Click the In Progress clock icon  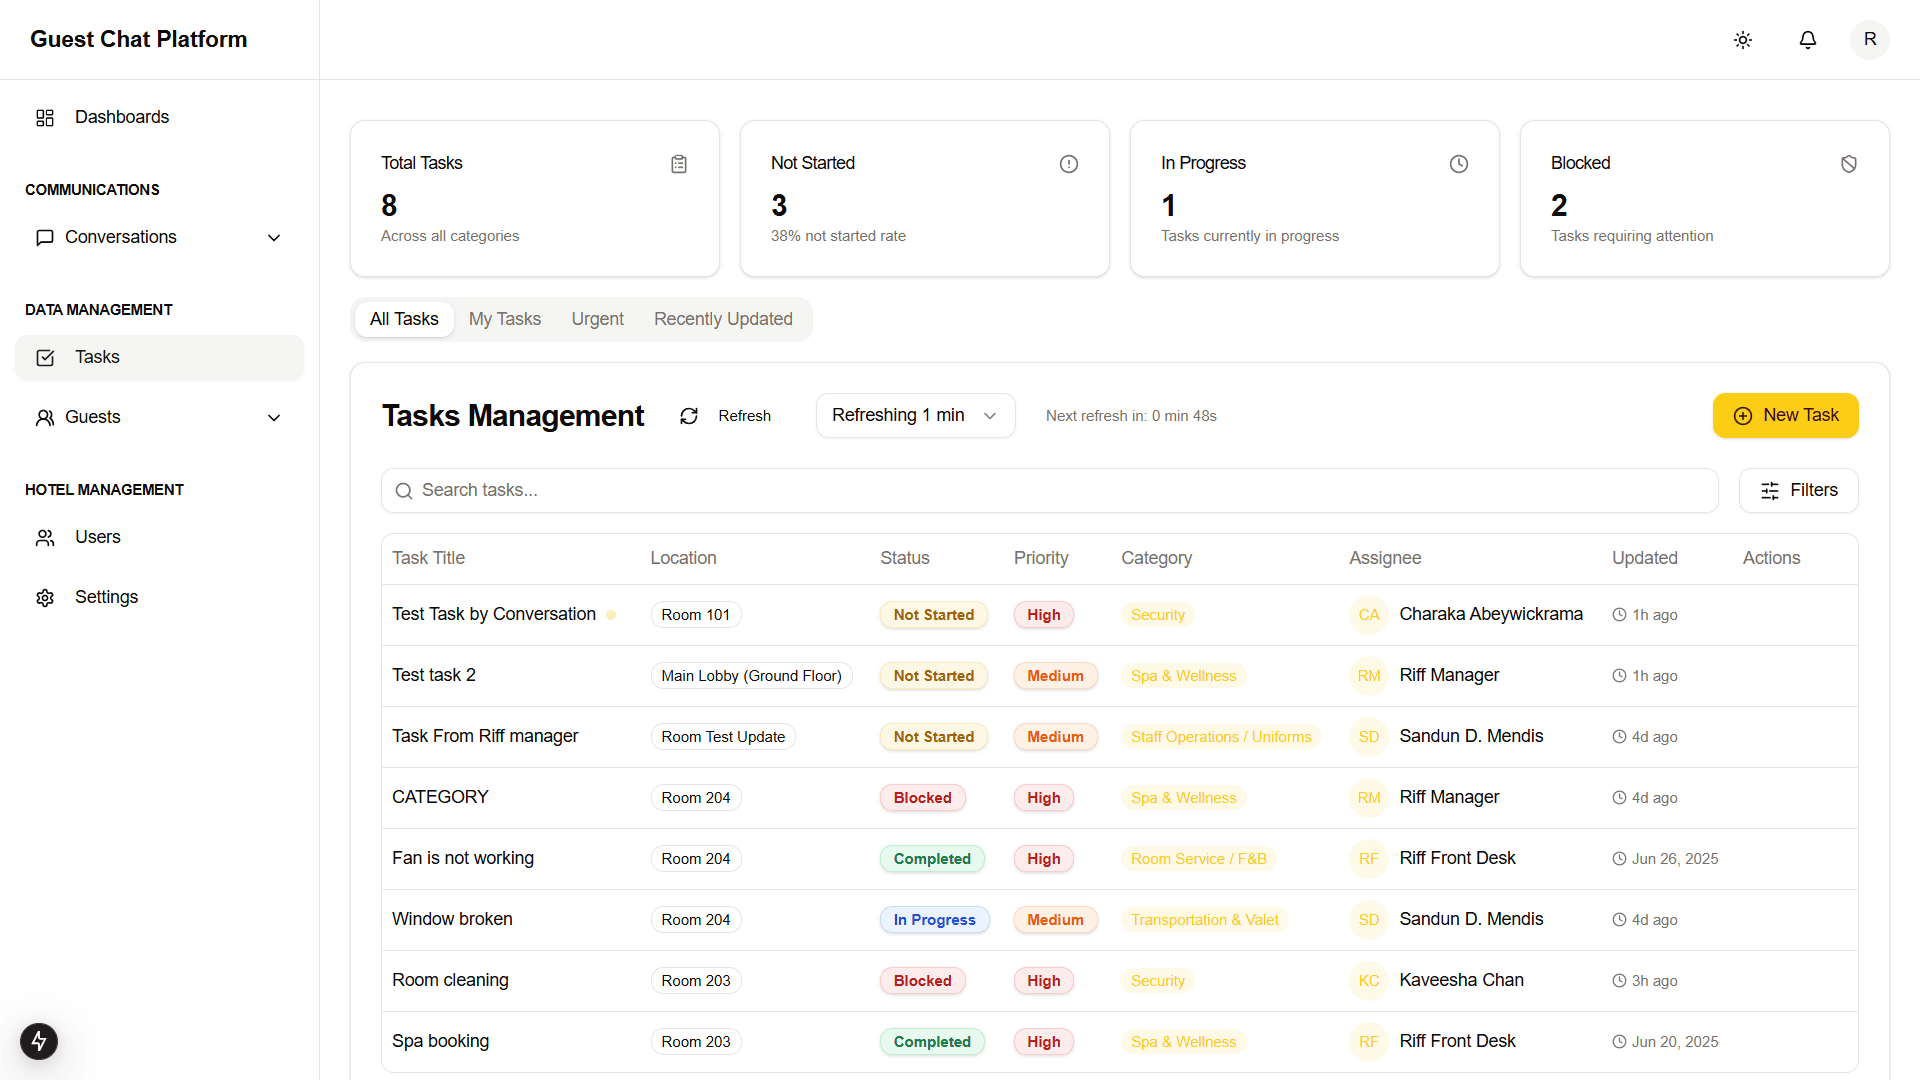pyautogui.click(x=1459, y=164)
